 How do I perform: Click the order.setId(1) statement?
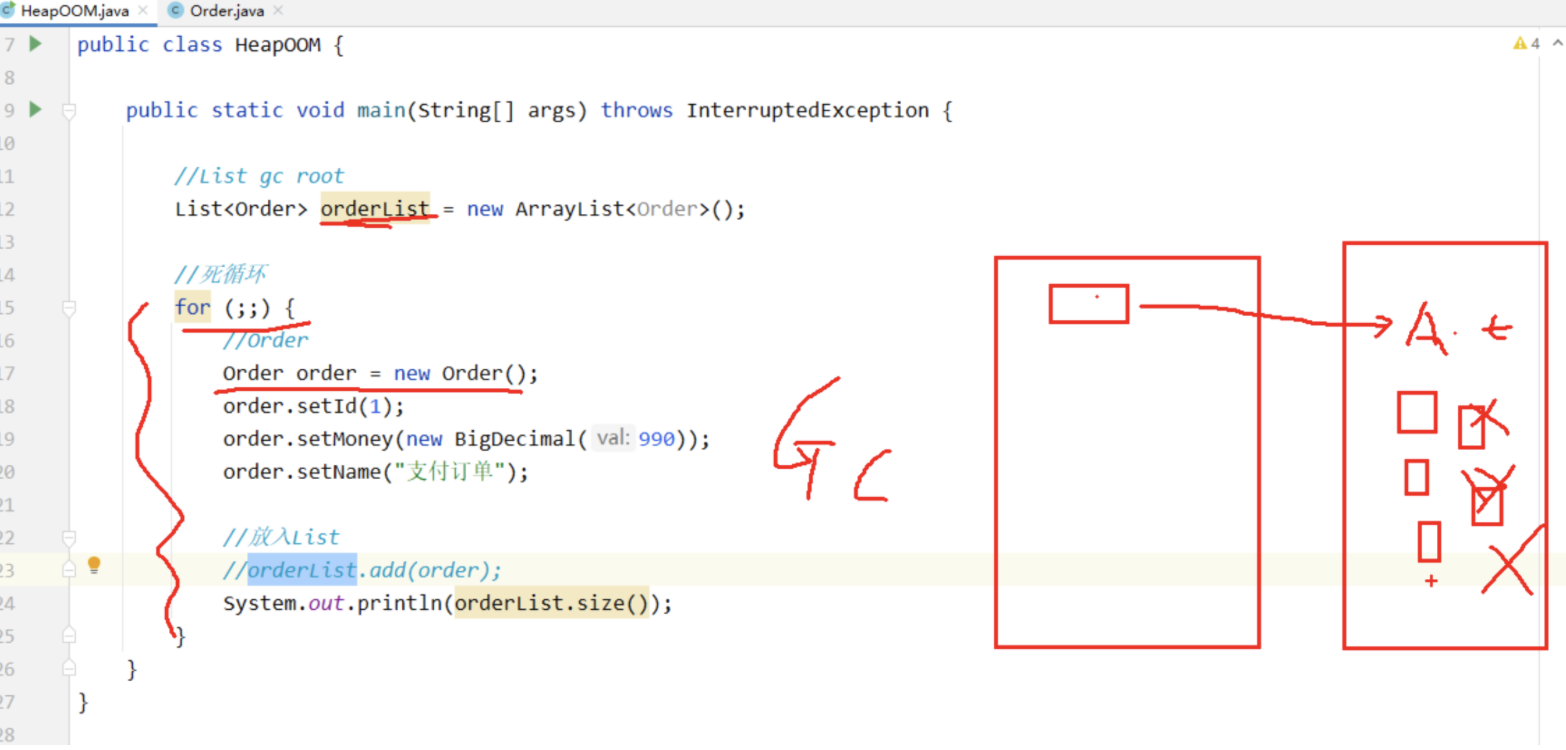coord(314,407)
